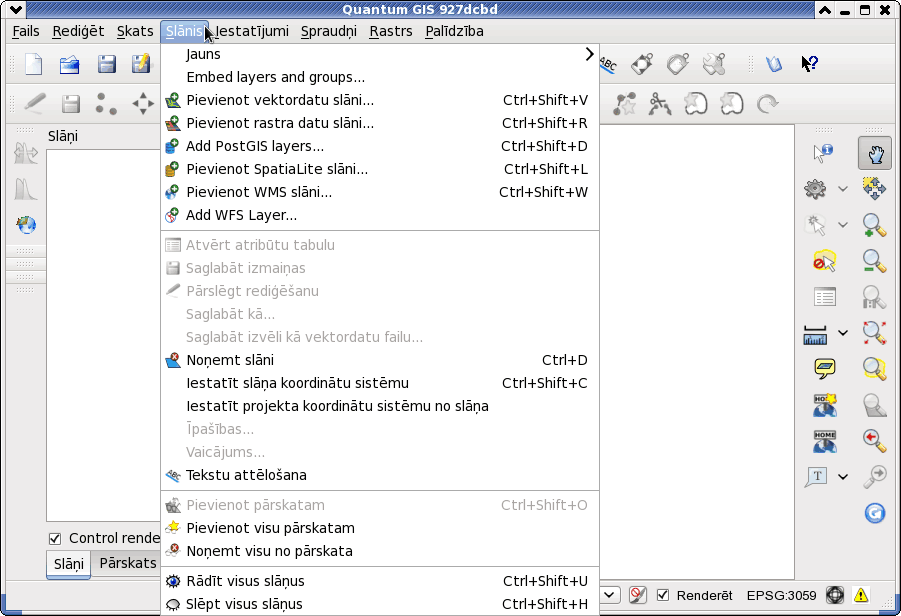901x616 pixels.
Task: Choose Pievienot vektordatu slāni
Action: coord(380,100)
